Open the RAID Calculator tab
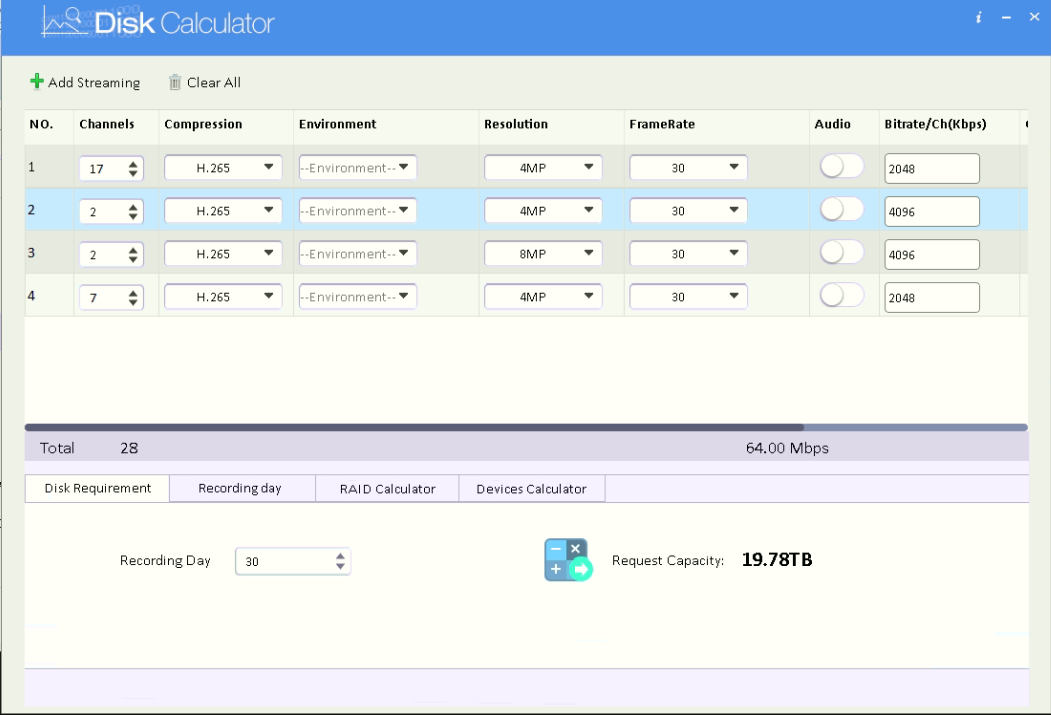The width and height of the screenshot is (1051, 715). [x=387, y=489]
